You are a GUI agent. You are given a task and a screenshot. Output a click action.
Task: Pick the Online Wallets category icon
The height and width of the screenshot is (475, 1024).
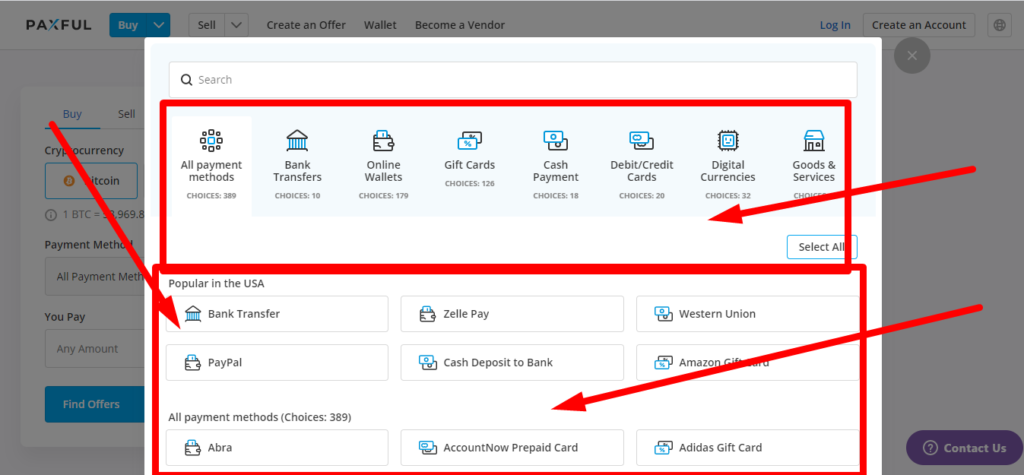pyautogui.click(x=383, y=140)
